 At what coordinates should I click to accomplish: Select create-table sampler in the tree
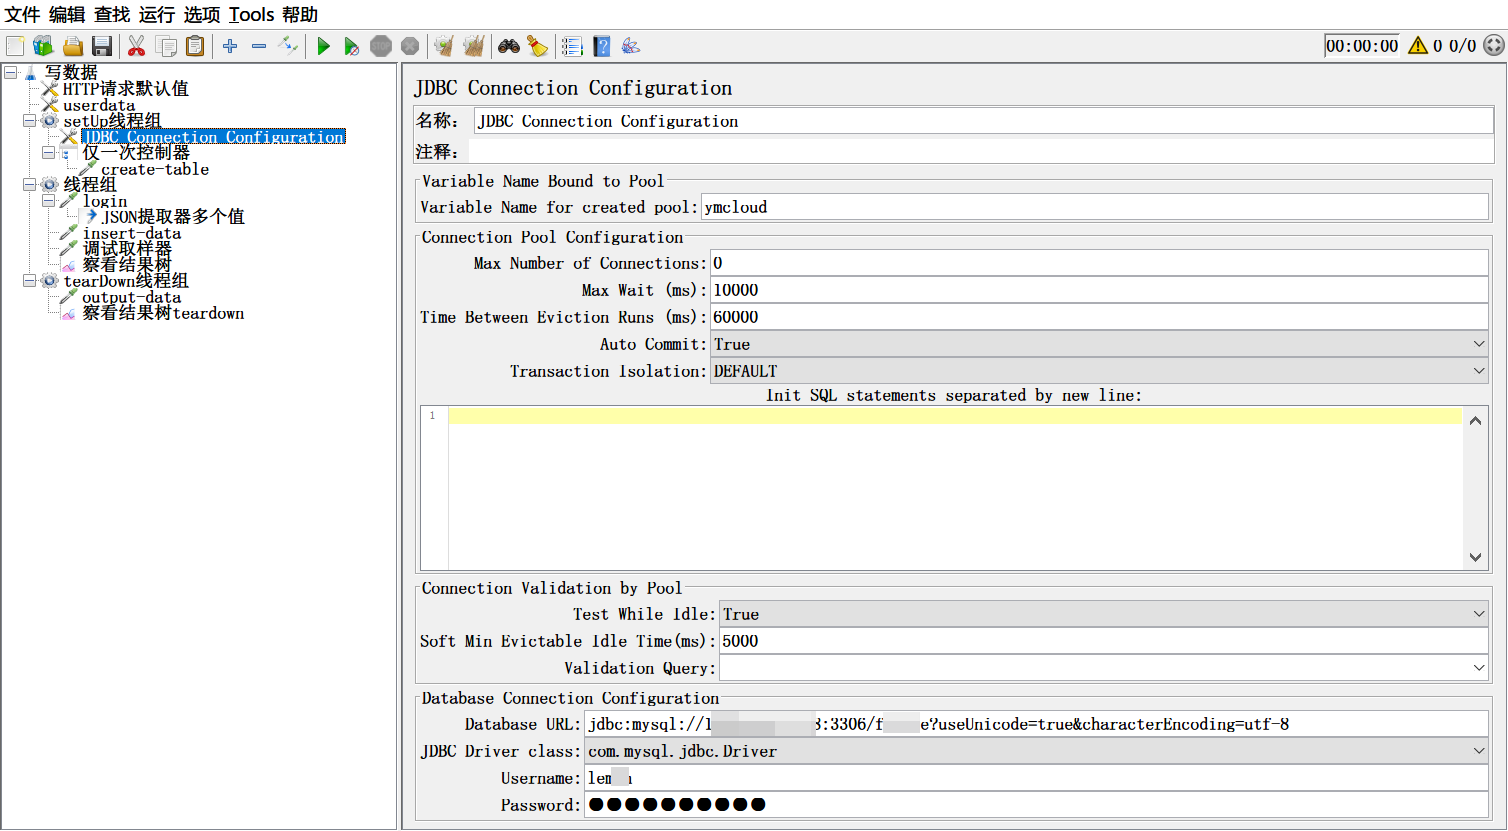tap(154, 169)
